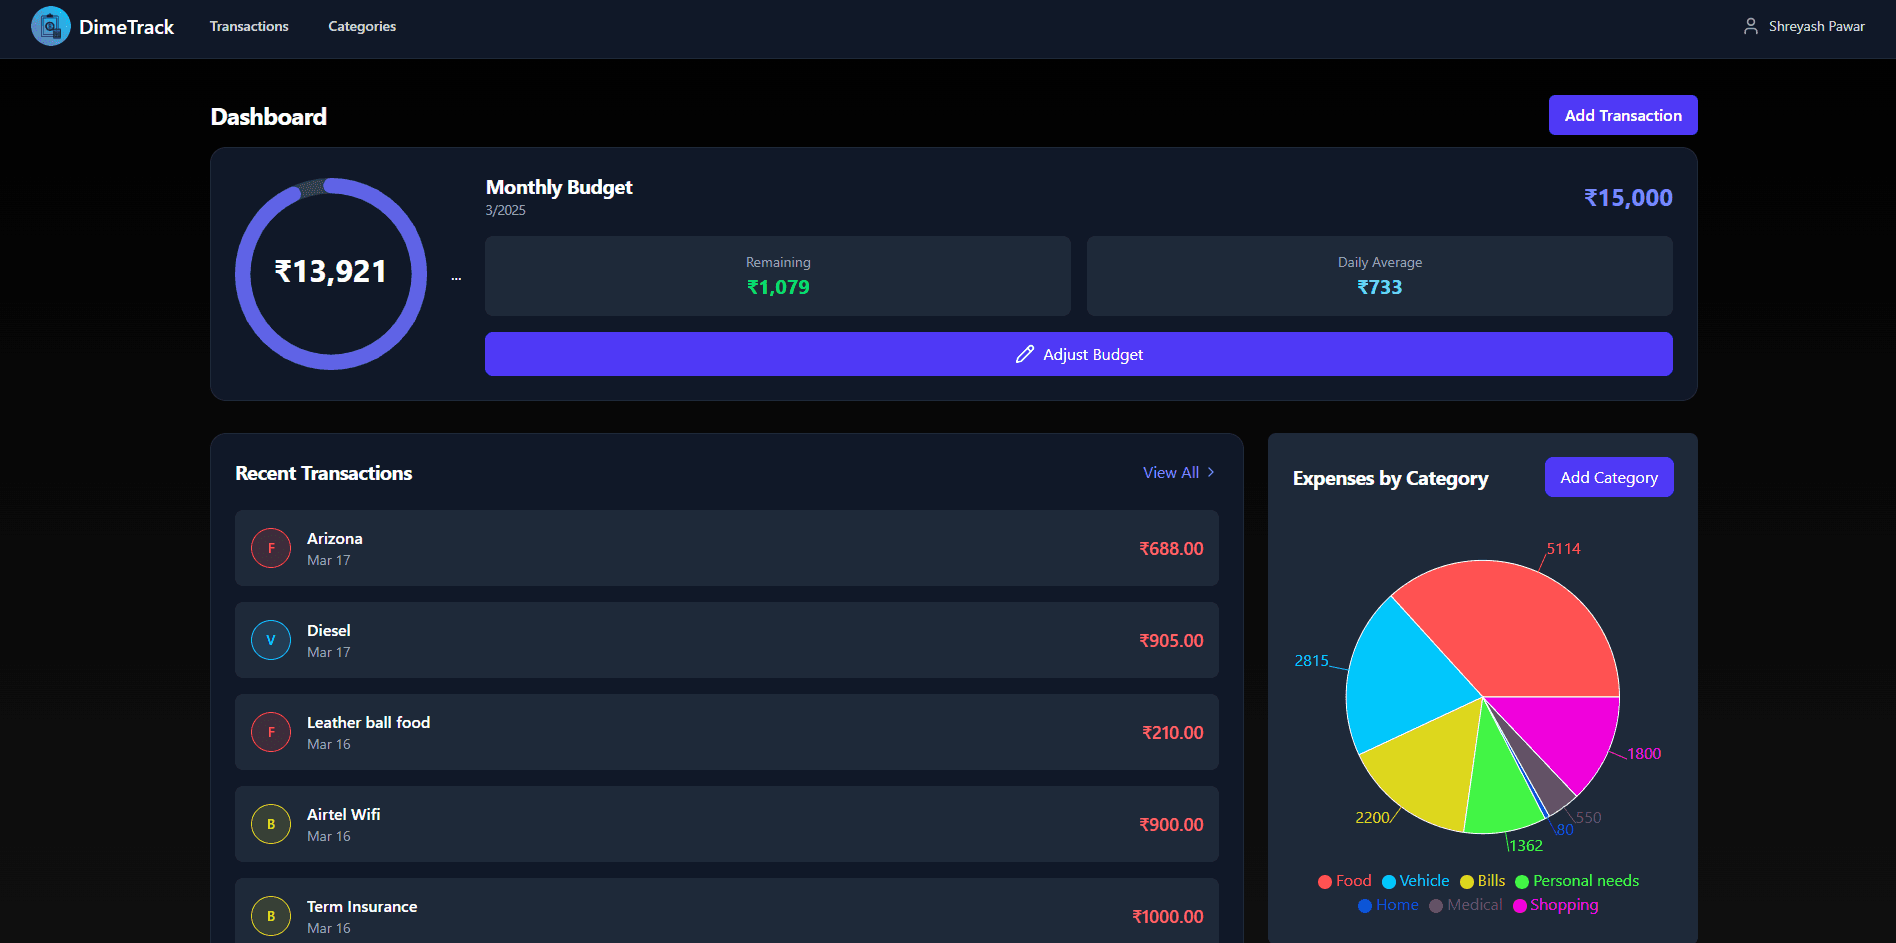Select the Food icon on the Arizona transaction
The image size is (1896, 943).
[270, 548]
